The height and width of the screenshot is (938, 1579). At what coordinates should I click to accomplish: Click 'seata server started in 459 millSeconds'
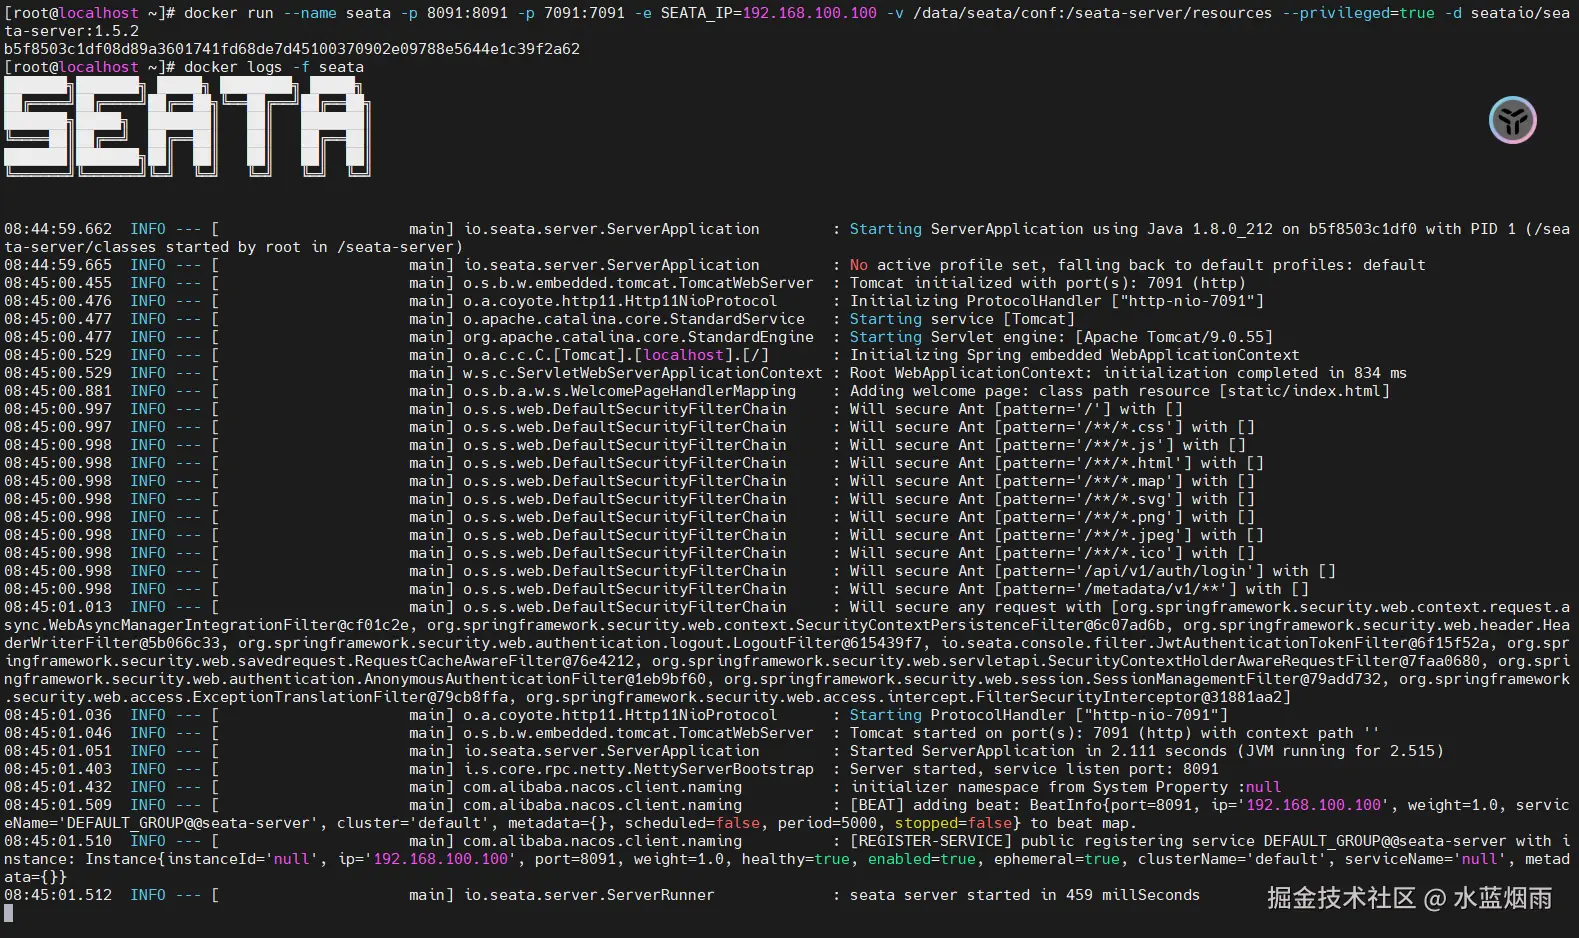click(x=1024, y=895)
